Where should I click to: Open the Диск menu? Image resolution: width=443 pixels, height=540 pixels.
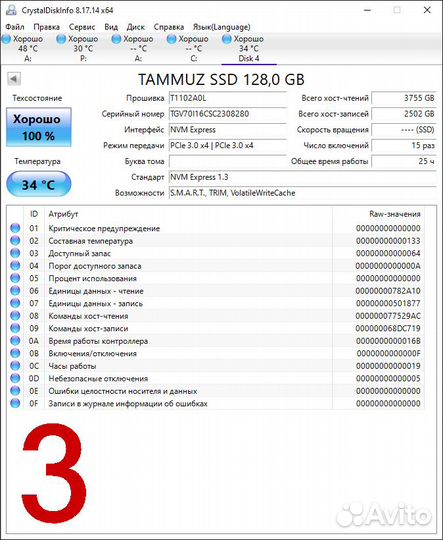point(135,27)
